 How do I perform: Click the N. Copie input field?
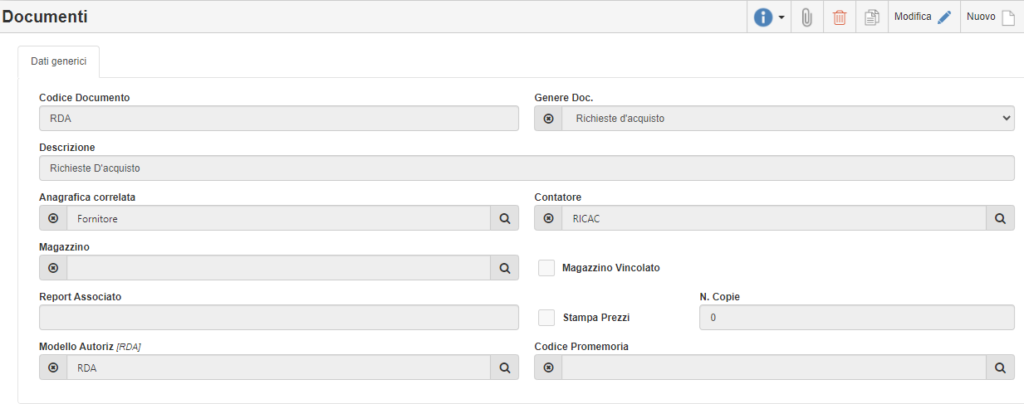click(x=857, y=318)
